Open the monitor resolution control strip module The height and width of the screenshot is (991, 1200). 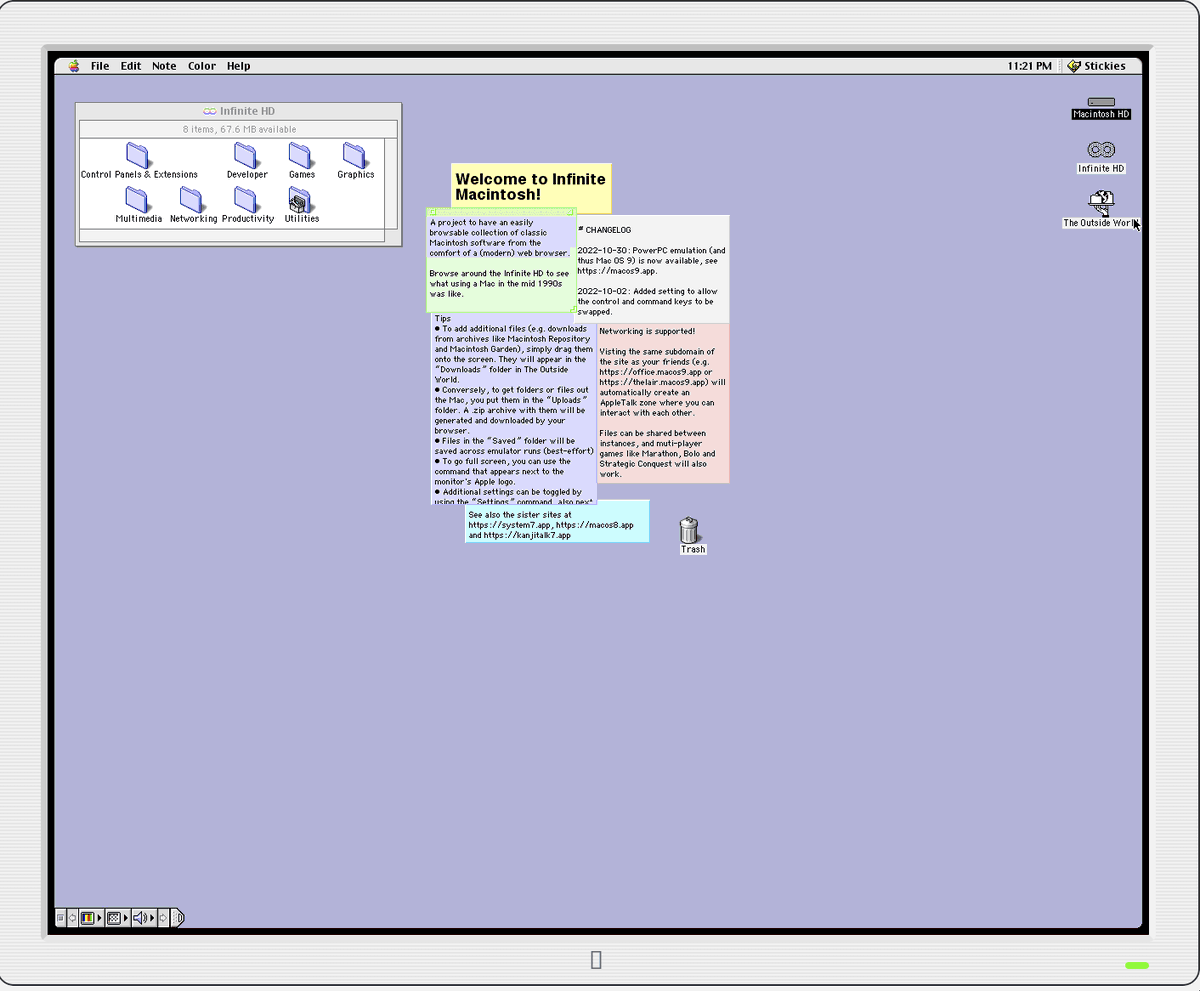(118, 918)
